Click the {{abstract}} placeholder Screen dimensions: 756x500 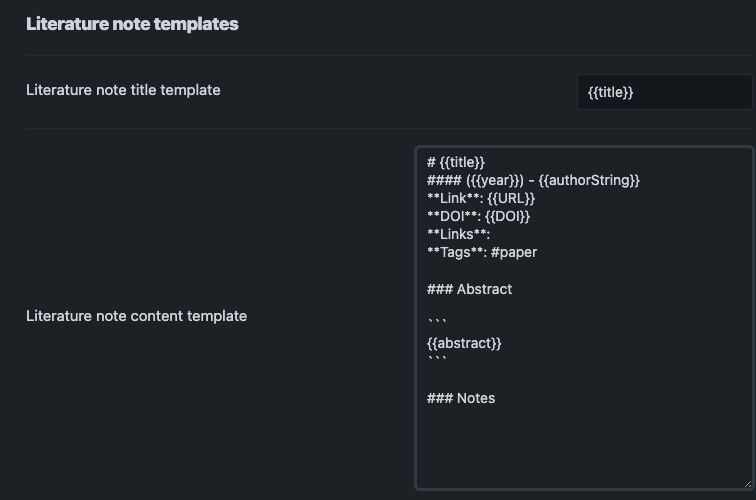pyautogui.click(x=464, y=343)
